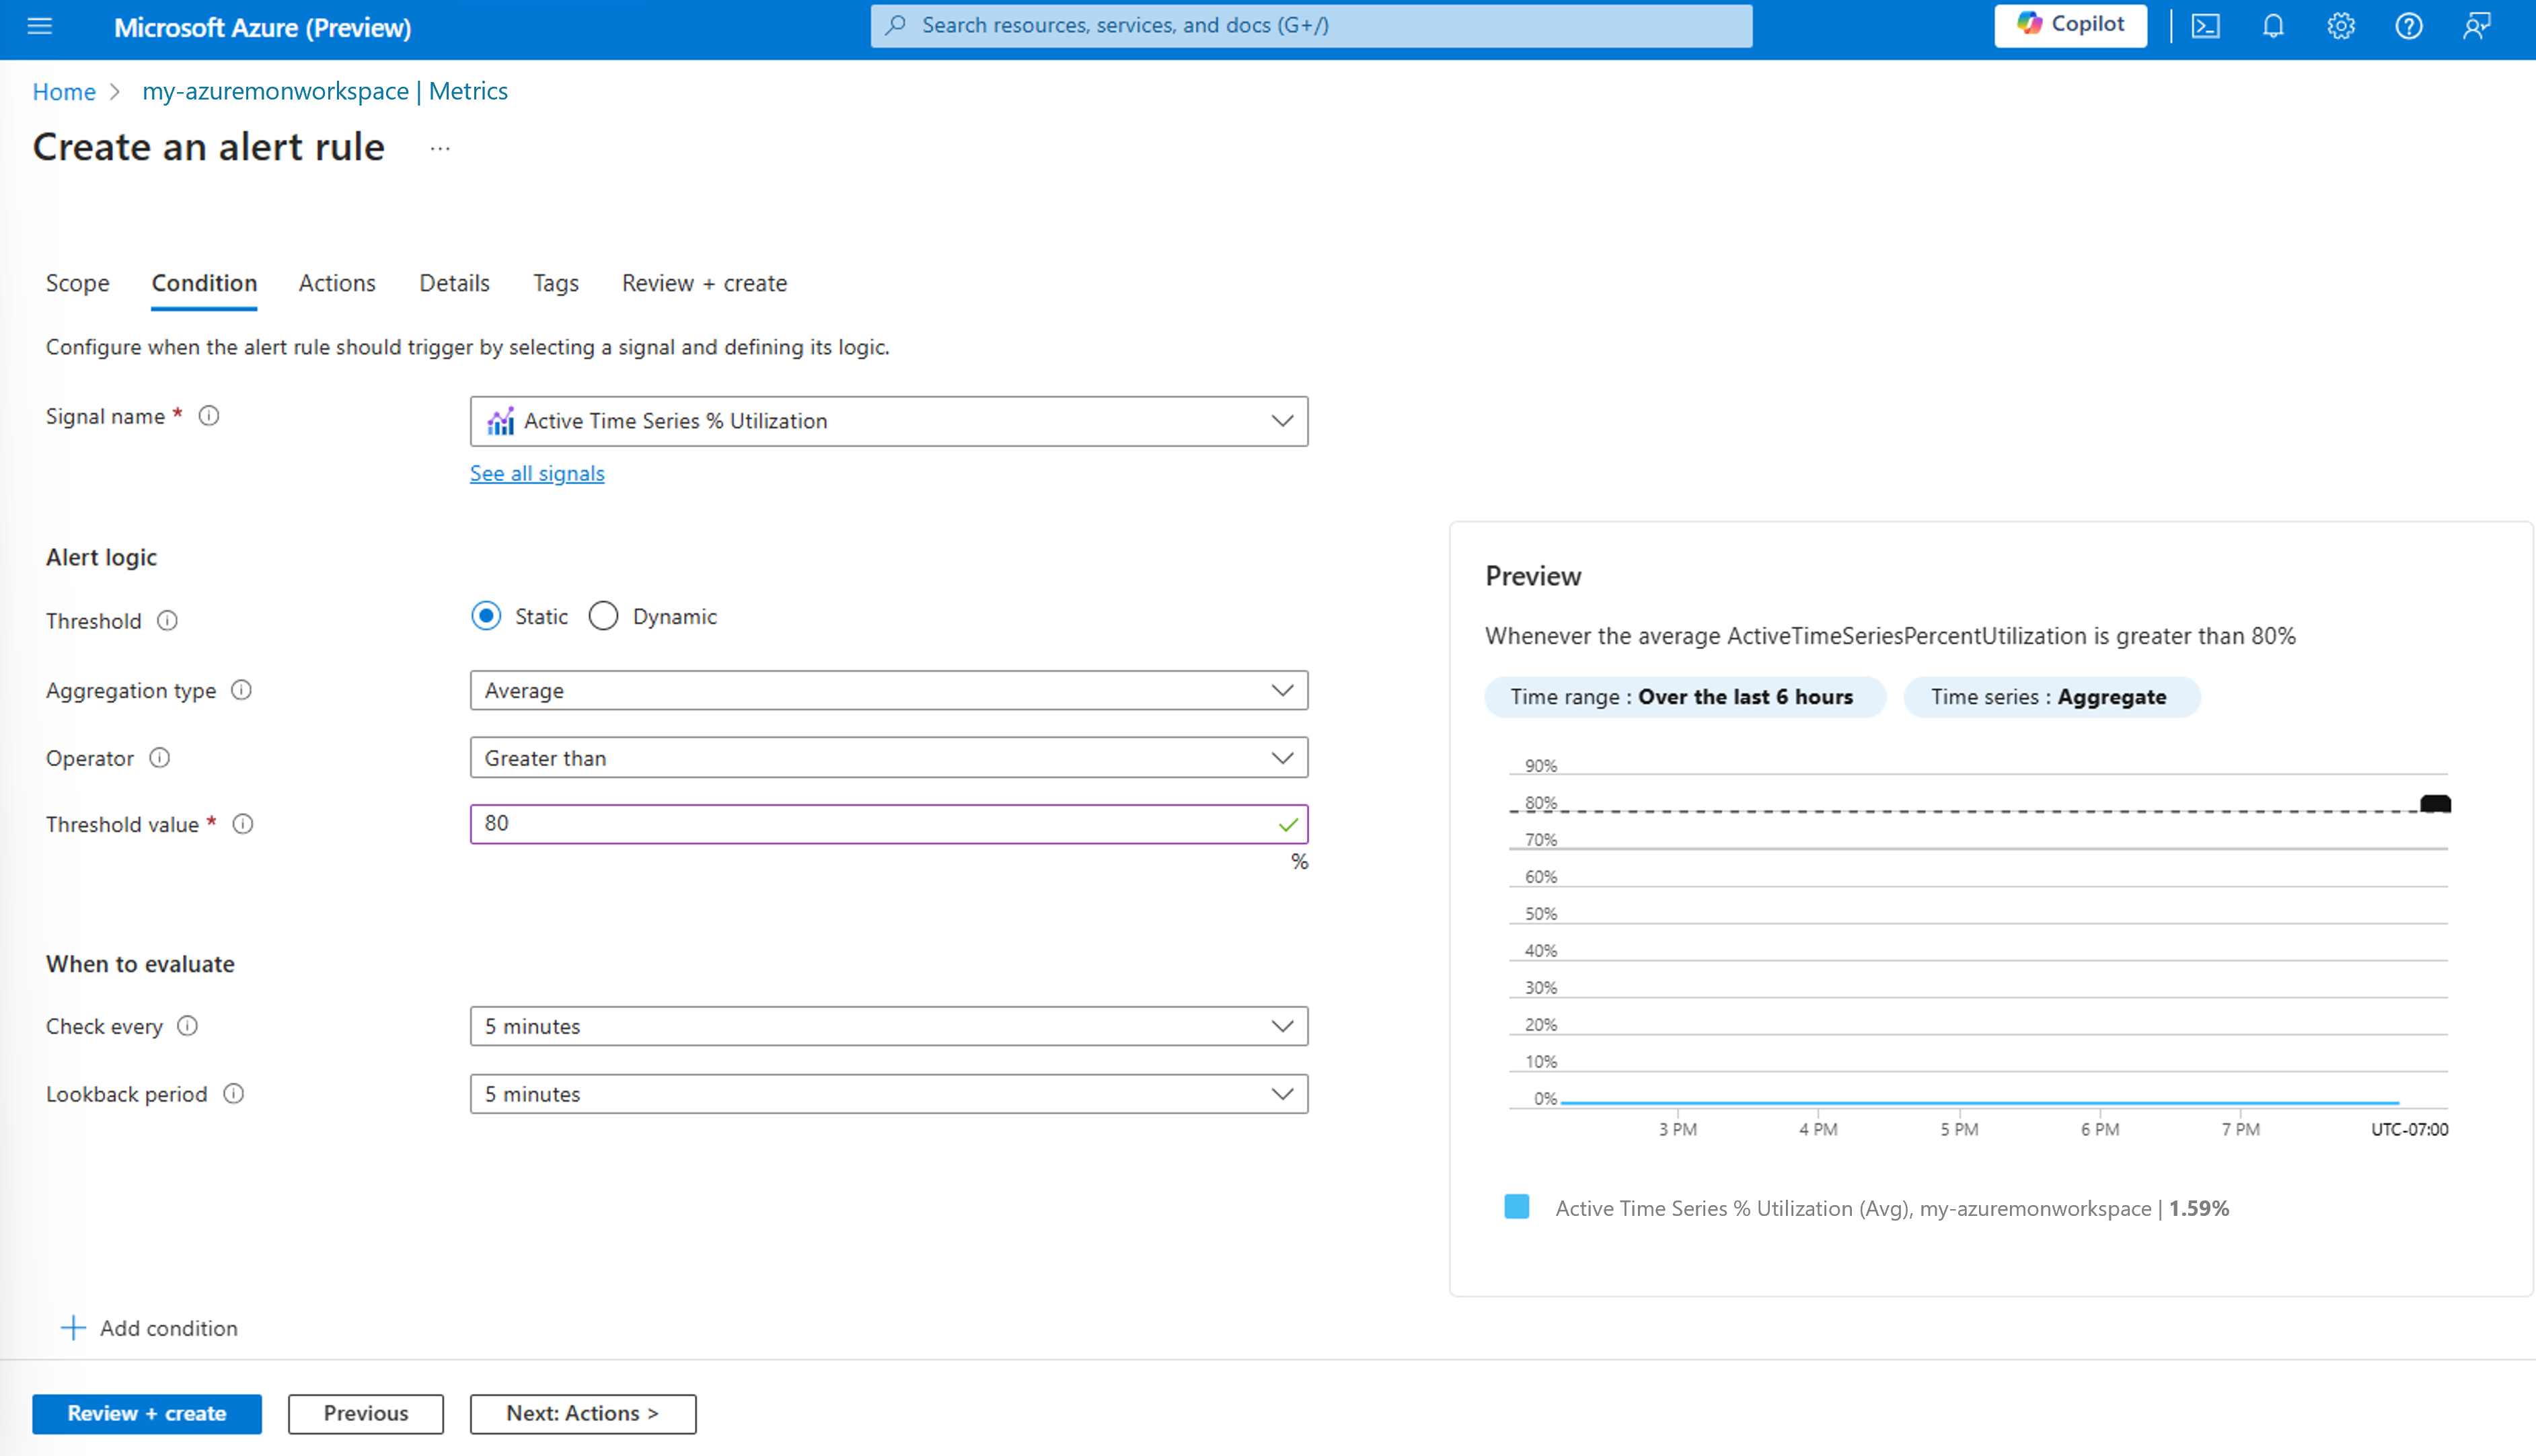Click the Threshold value input field
Image resolution: width=2536 pixels, height=1456 pixels.
(870, 824)
